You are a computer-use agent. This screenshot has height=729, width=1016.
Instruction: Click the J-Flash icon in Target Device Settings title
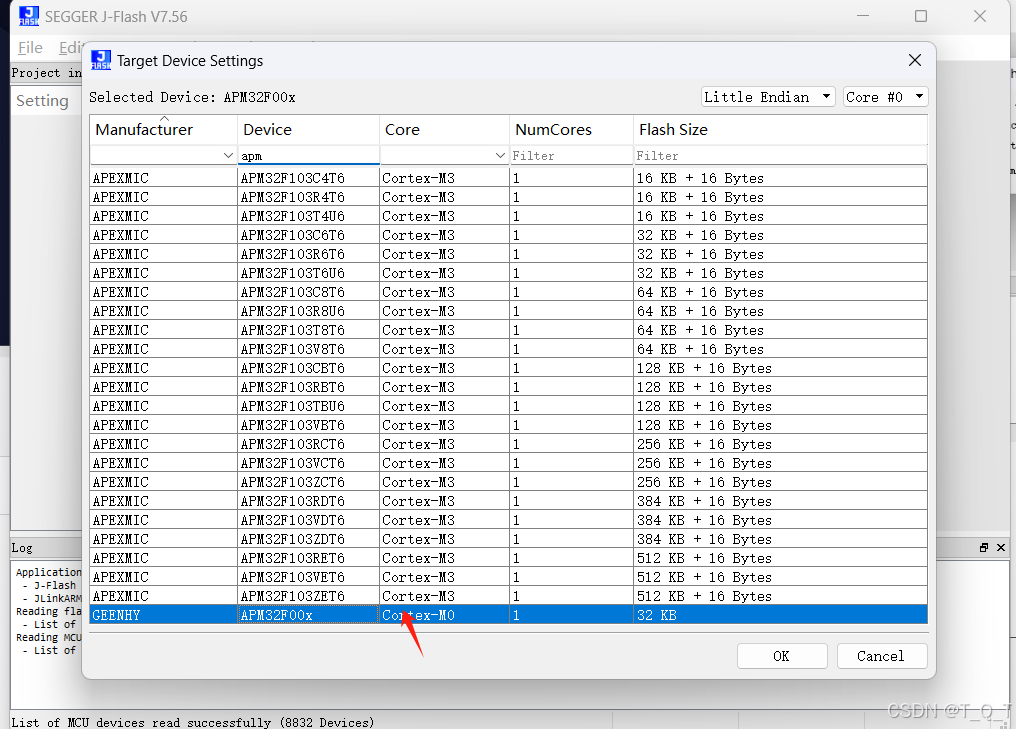tap(100, 60)
